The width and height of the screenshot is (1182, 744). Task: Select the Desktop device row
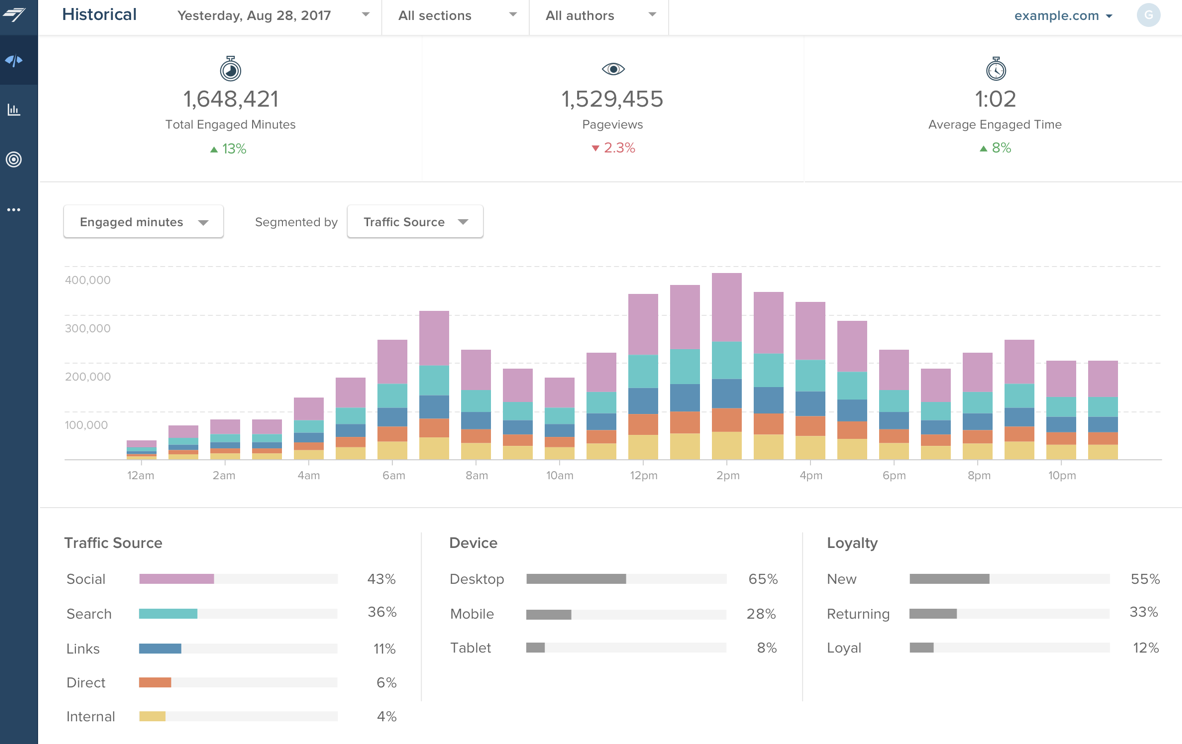coord(477,579)
